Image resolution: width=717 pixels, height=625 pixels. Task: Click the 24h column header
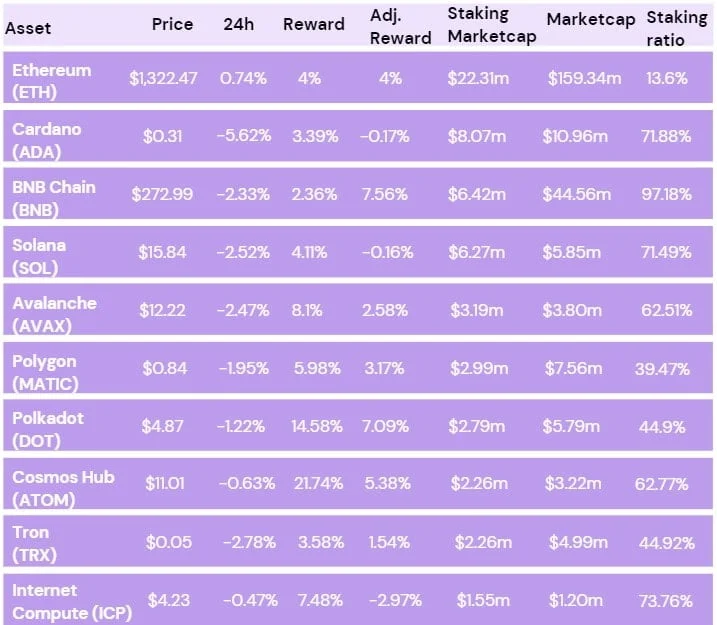tap(238, 24)
